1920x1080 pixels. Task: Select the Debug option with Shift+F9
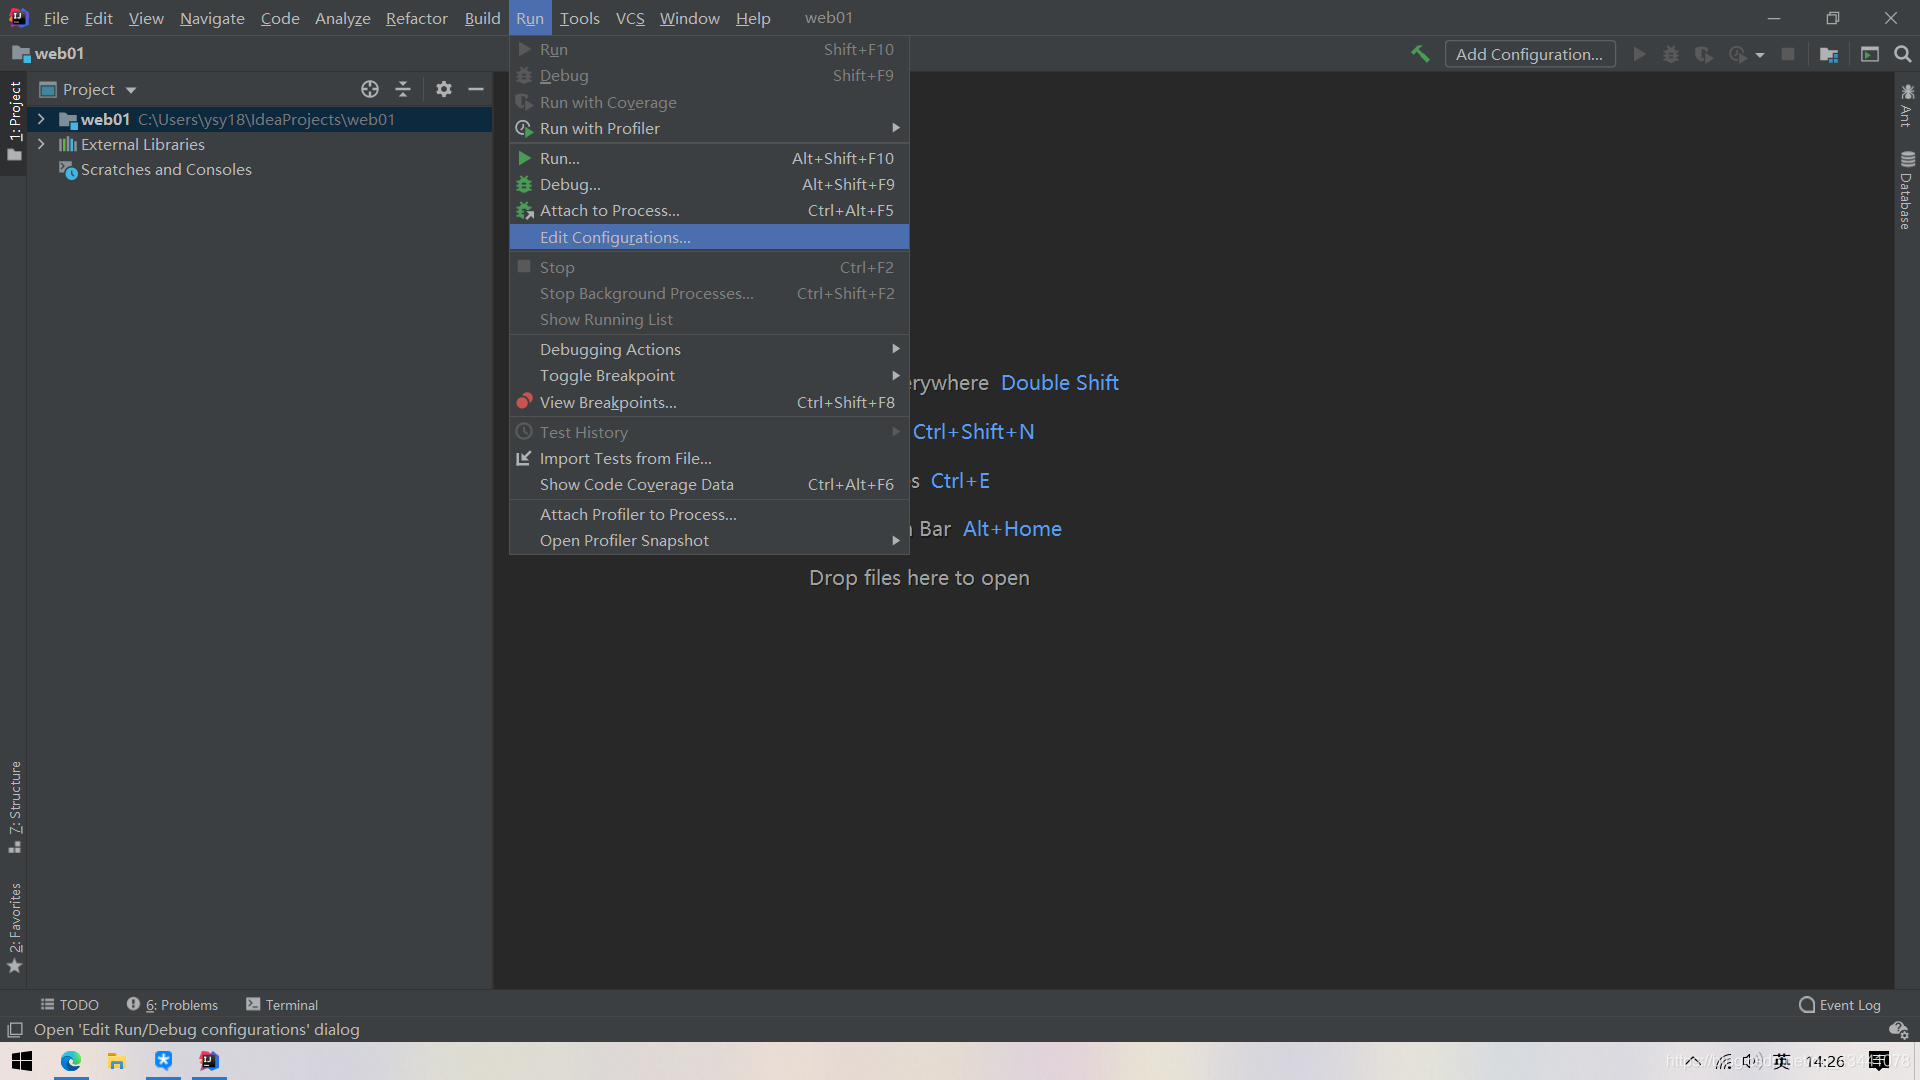click(709, 75)
